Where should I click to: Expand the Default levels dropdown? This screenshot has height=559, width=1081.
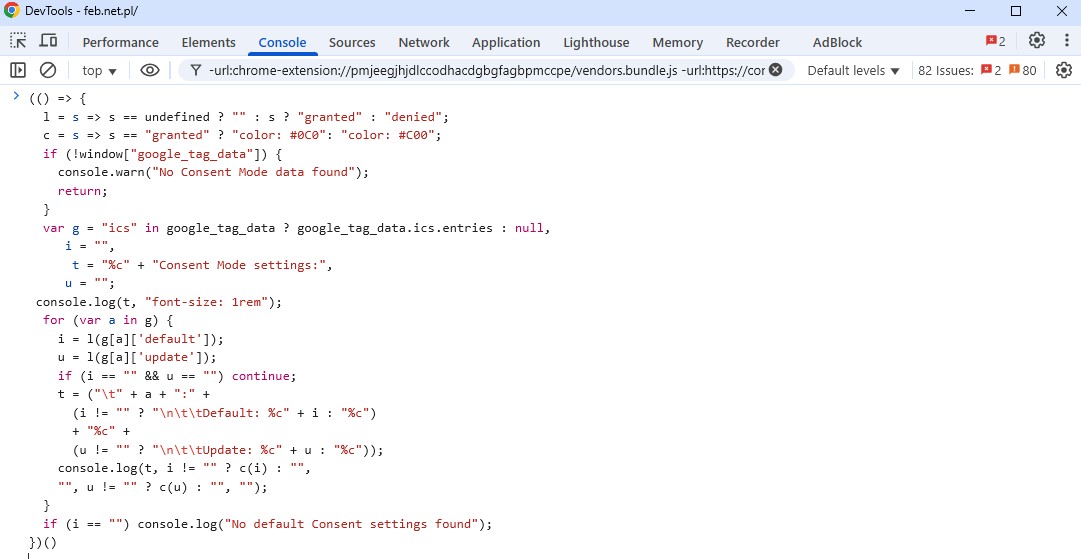click(x=853, y=70)
